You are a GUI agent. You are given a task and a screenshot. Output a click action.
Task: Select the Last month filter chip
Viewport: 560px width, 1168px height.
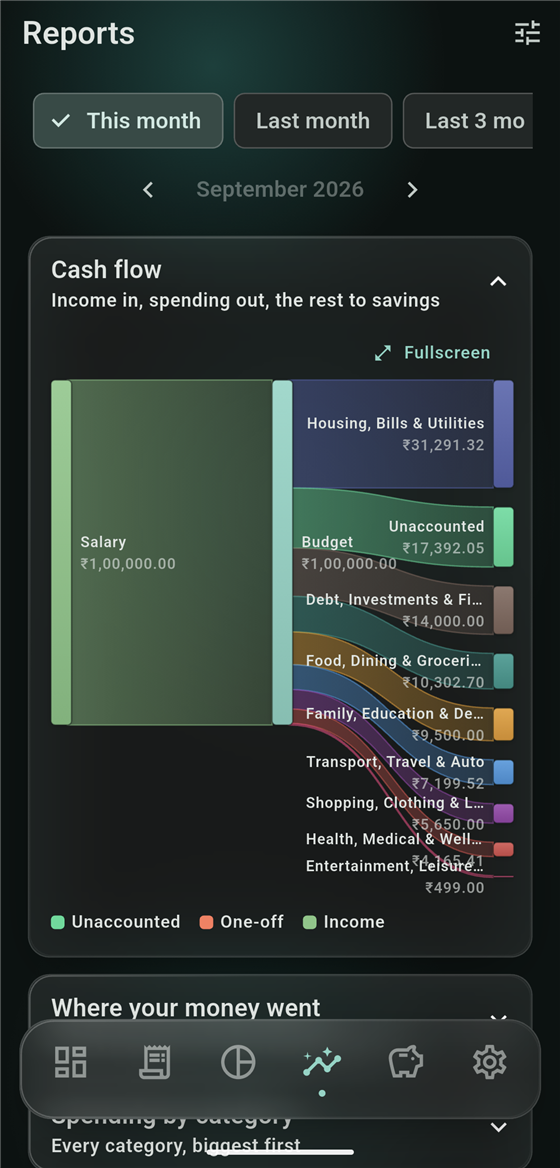pos(313,121)
